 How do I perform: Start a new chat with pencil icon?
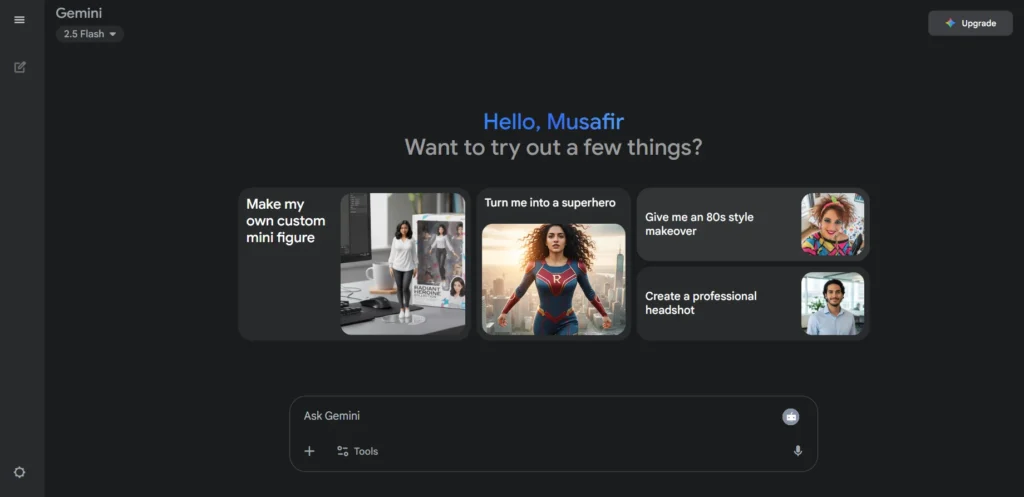point(20,67)
